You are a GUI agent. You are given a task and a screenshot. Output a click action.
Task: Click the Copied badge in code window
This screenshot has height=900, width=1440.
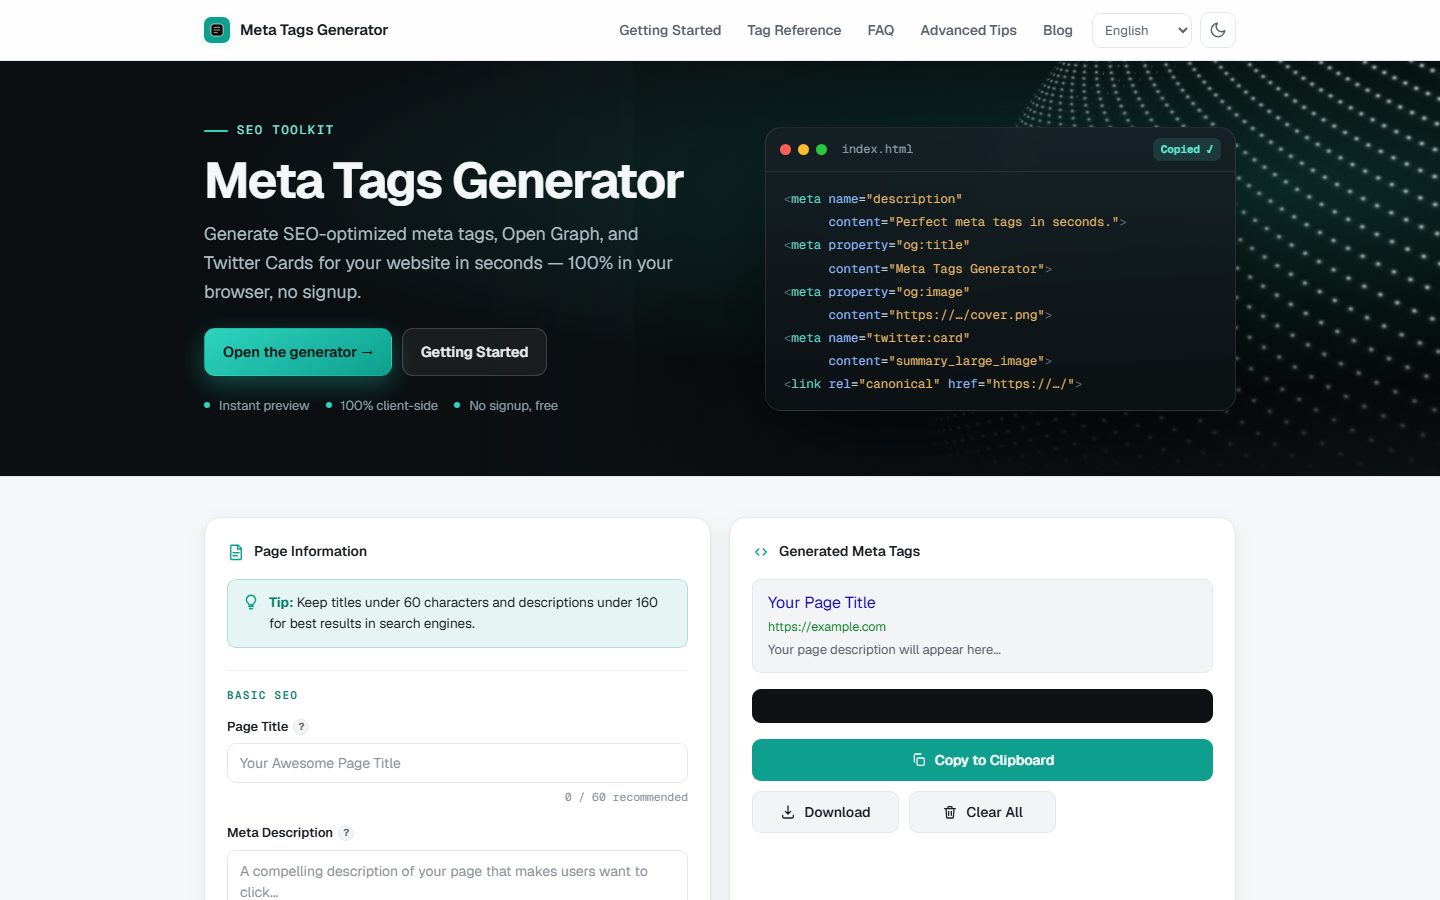[1187, 149]
